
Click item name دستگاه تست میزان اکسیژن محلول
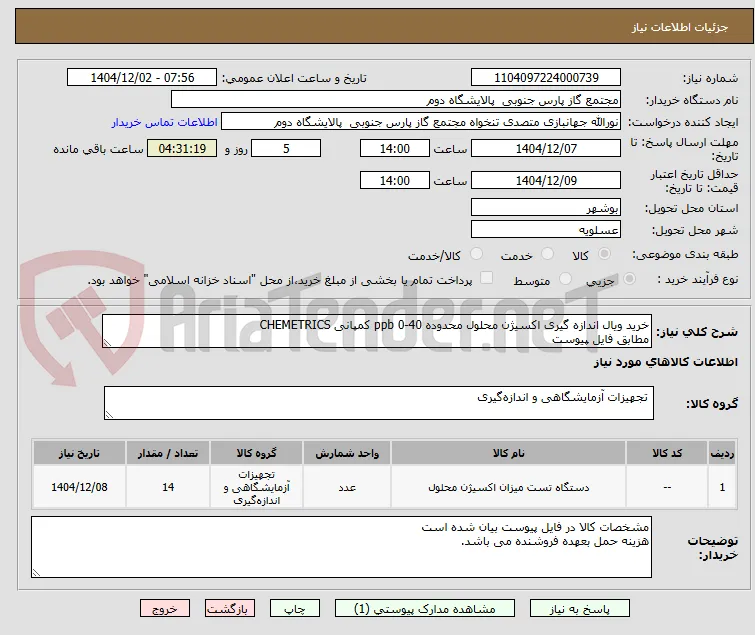508,487
